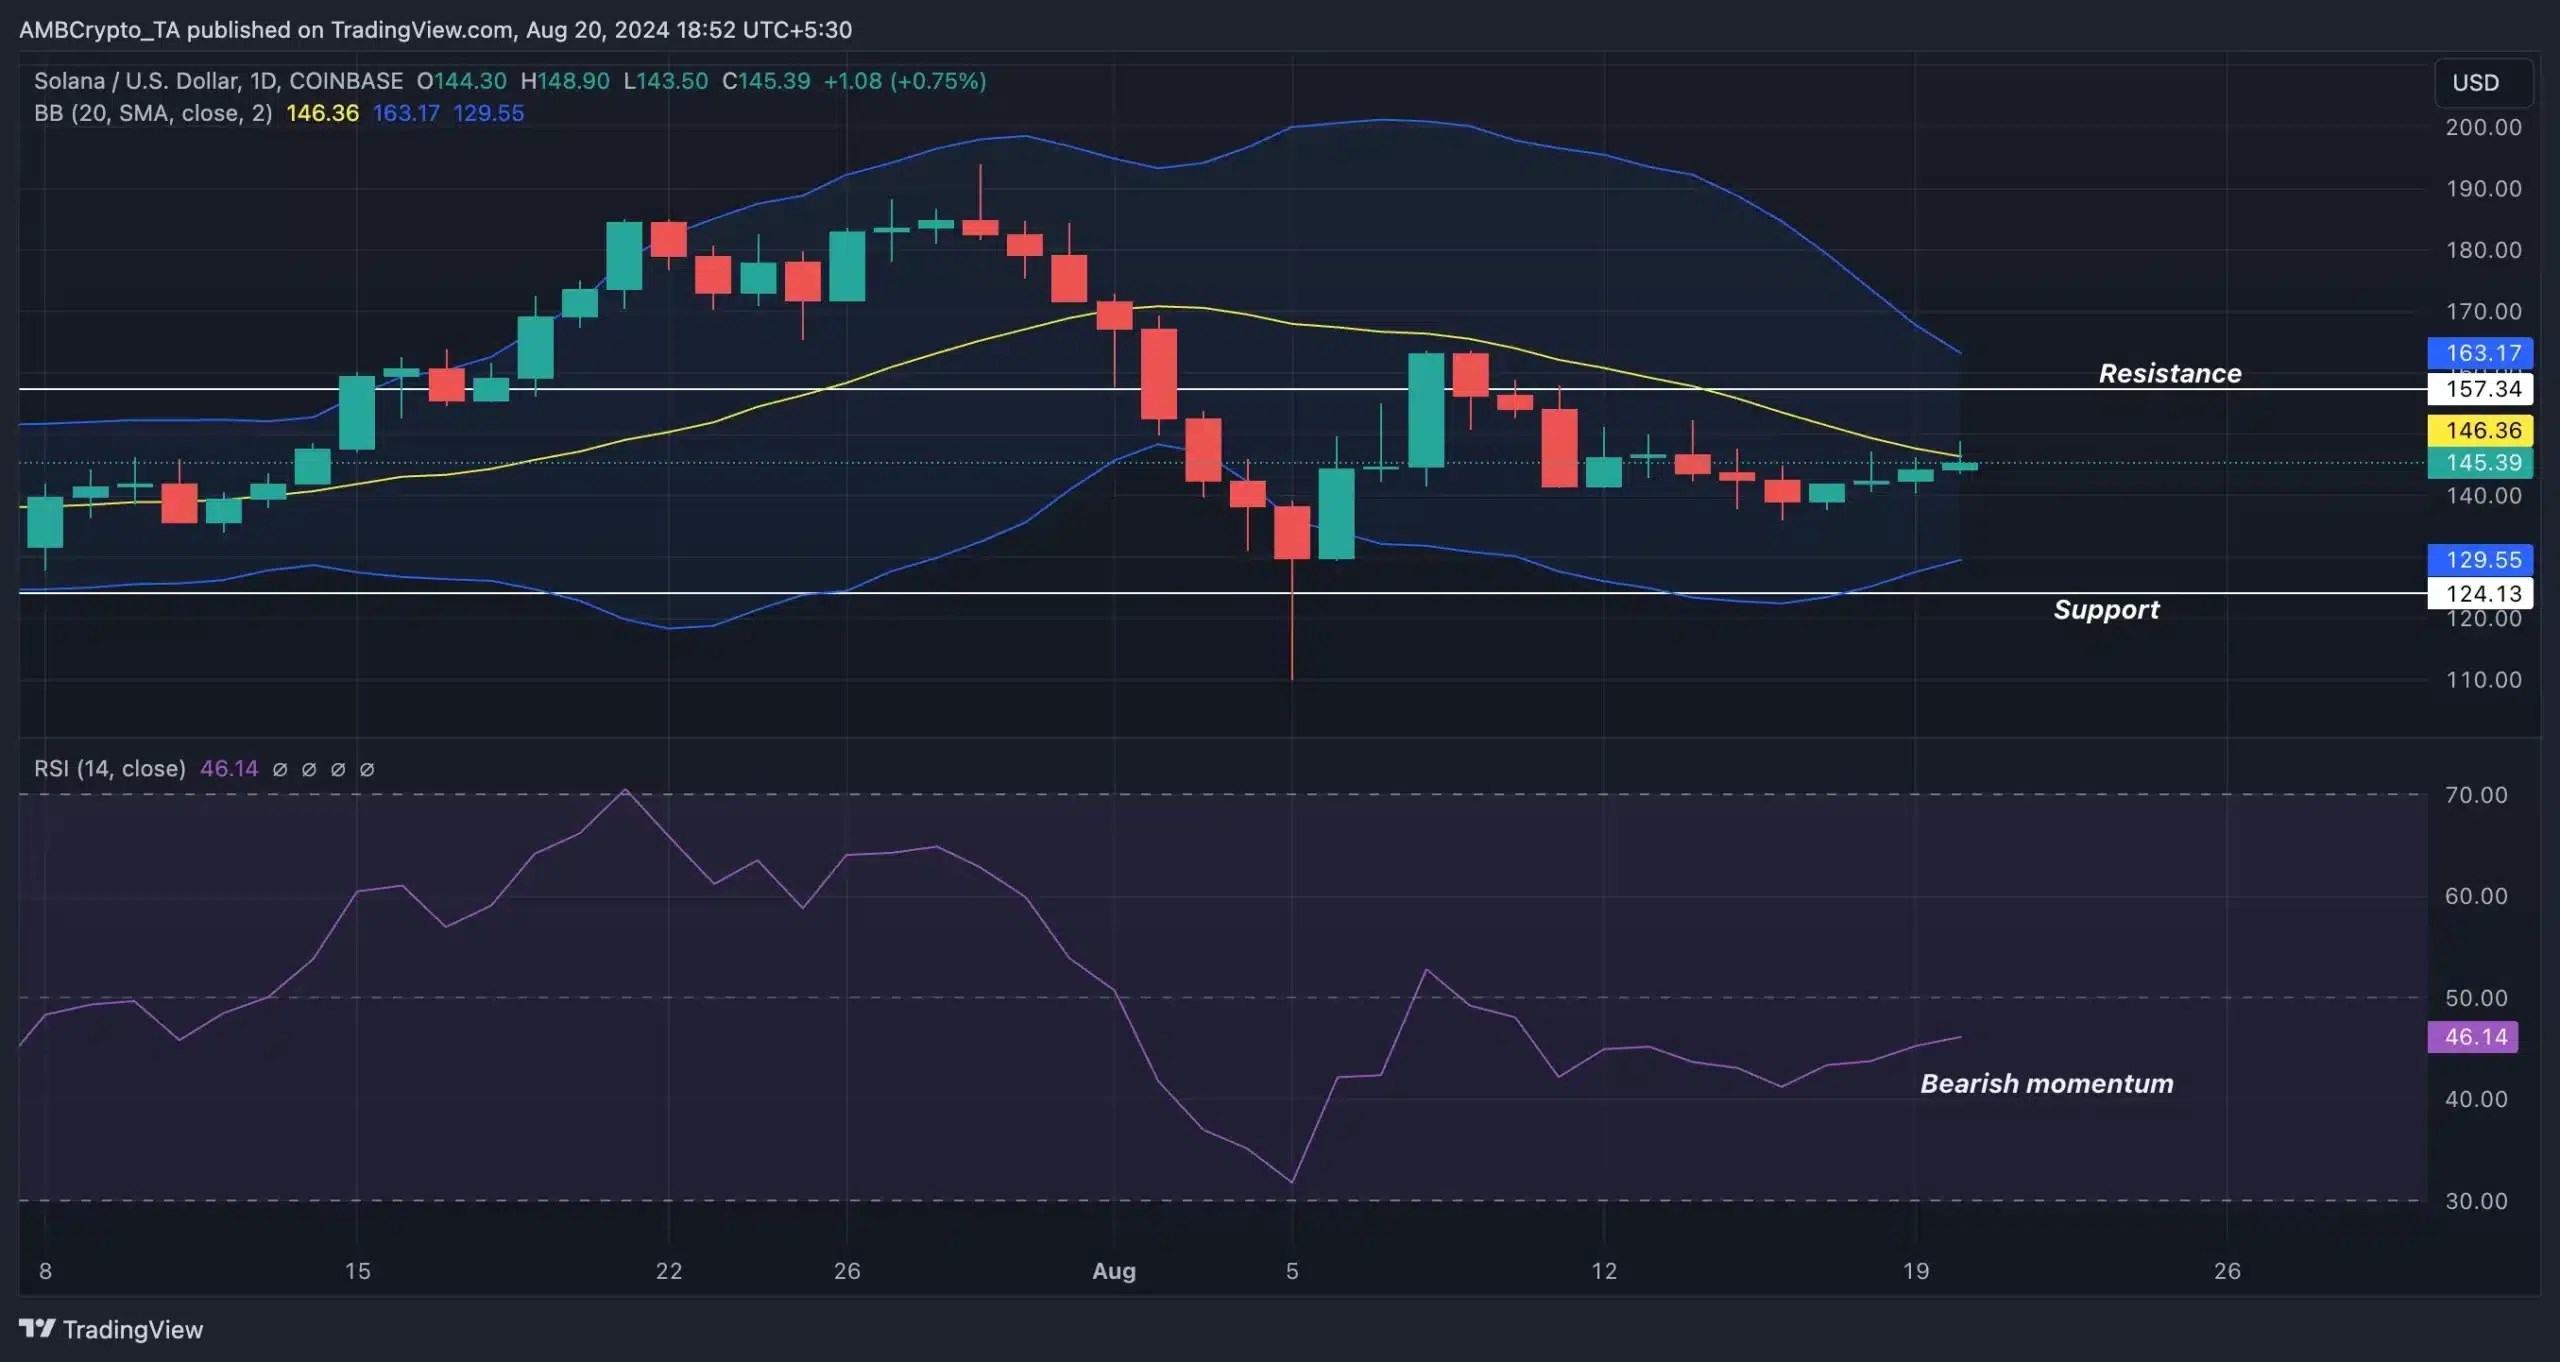Click the second ∅ icon in the RSI row
Image resolution: width=2560 pixels, height=1362 pixels.
click(310, 769)
